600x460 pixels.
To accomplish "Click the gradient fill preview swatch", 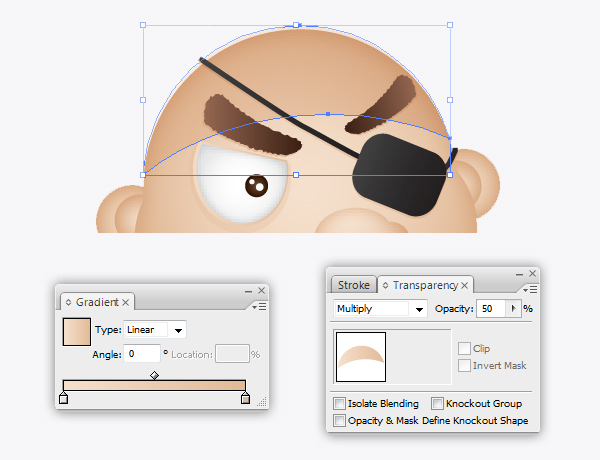I will pos(77,332).
